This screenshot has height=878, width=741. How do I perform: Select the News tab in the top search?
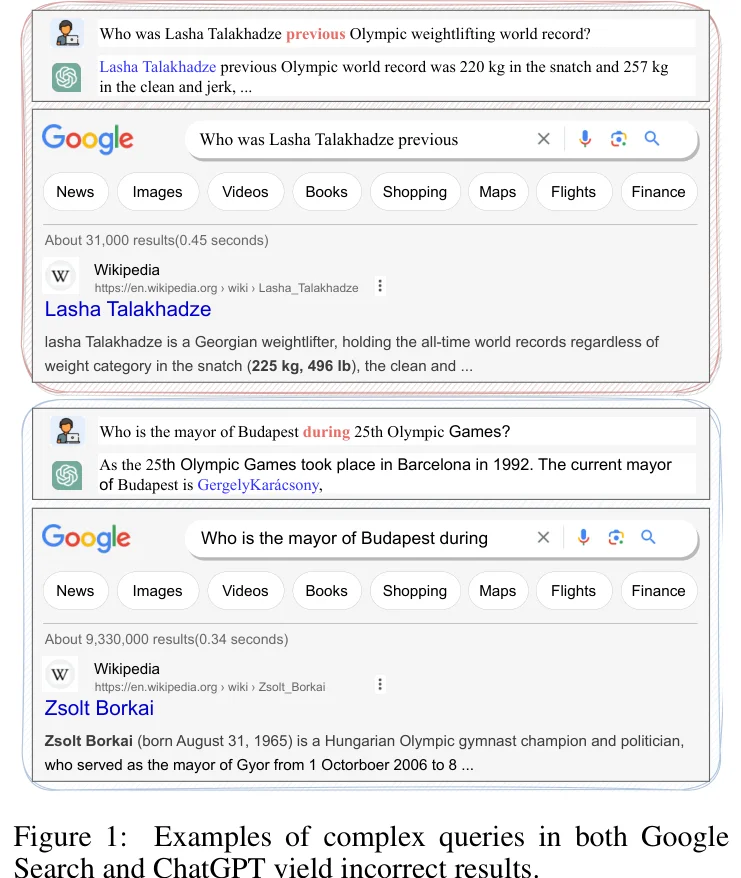75,192
